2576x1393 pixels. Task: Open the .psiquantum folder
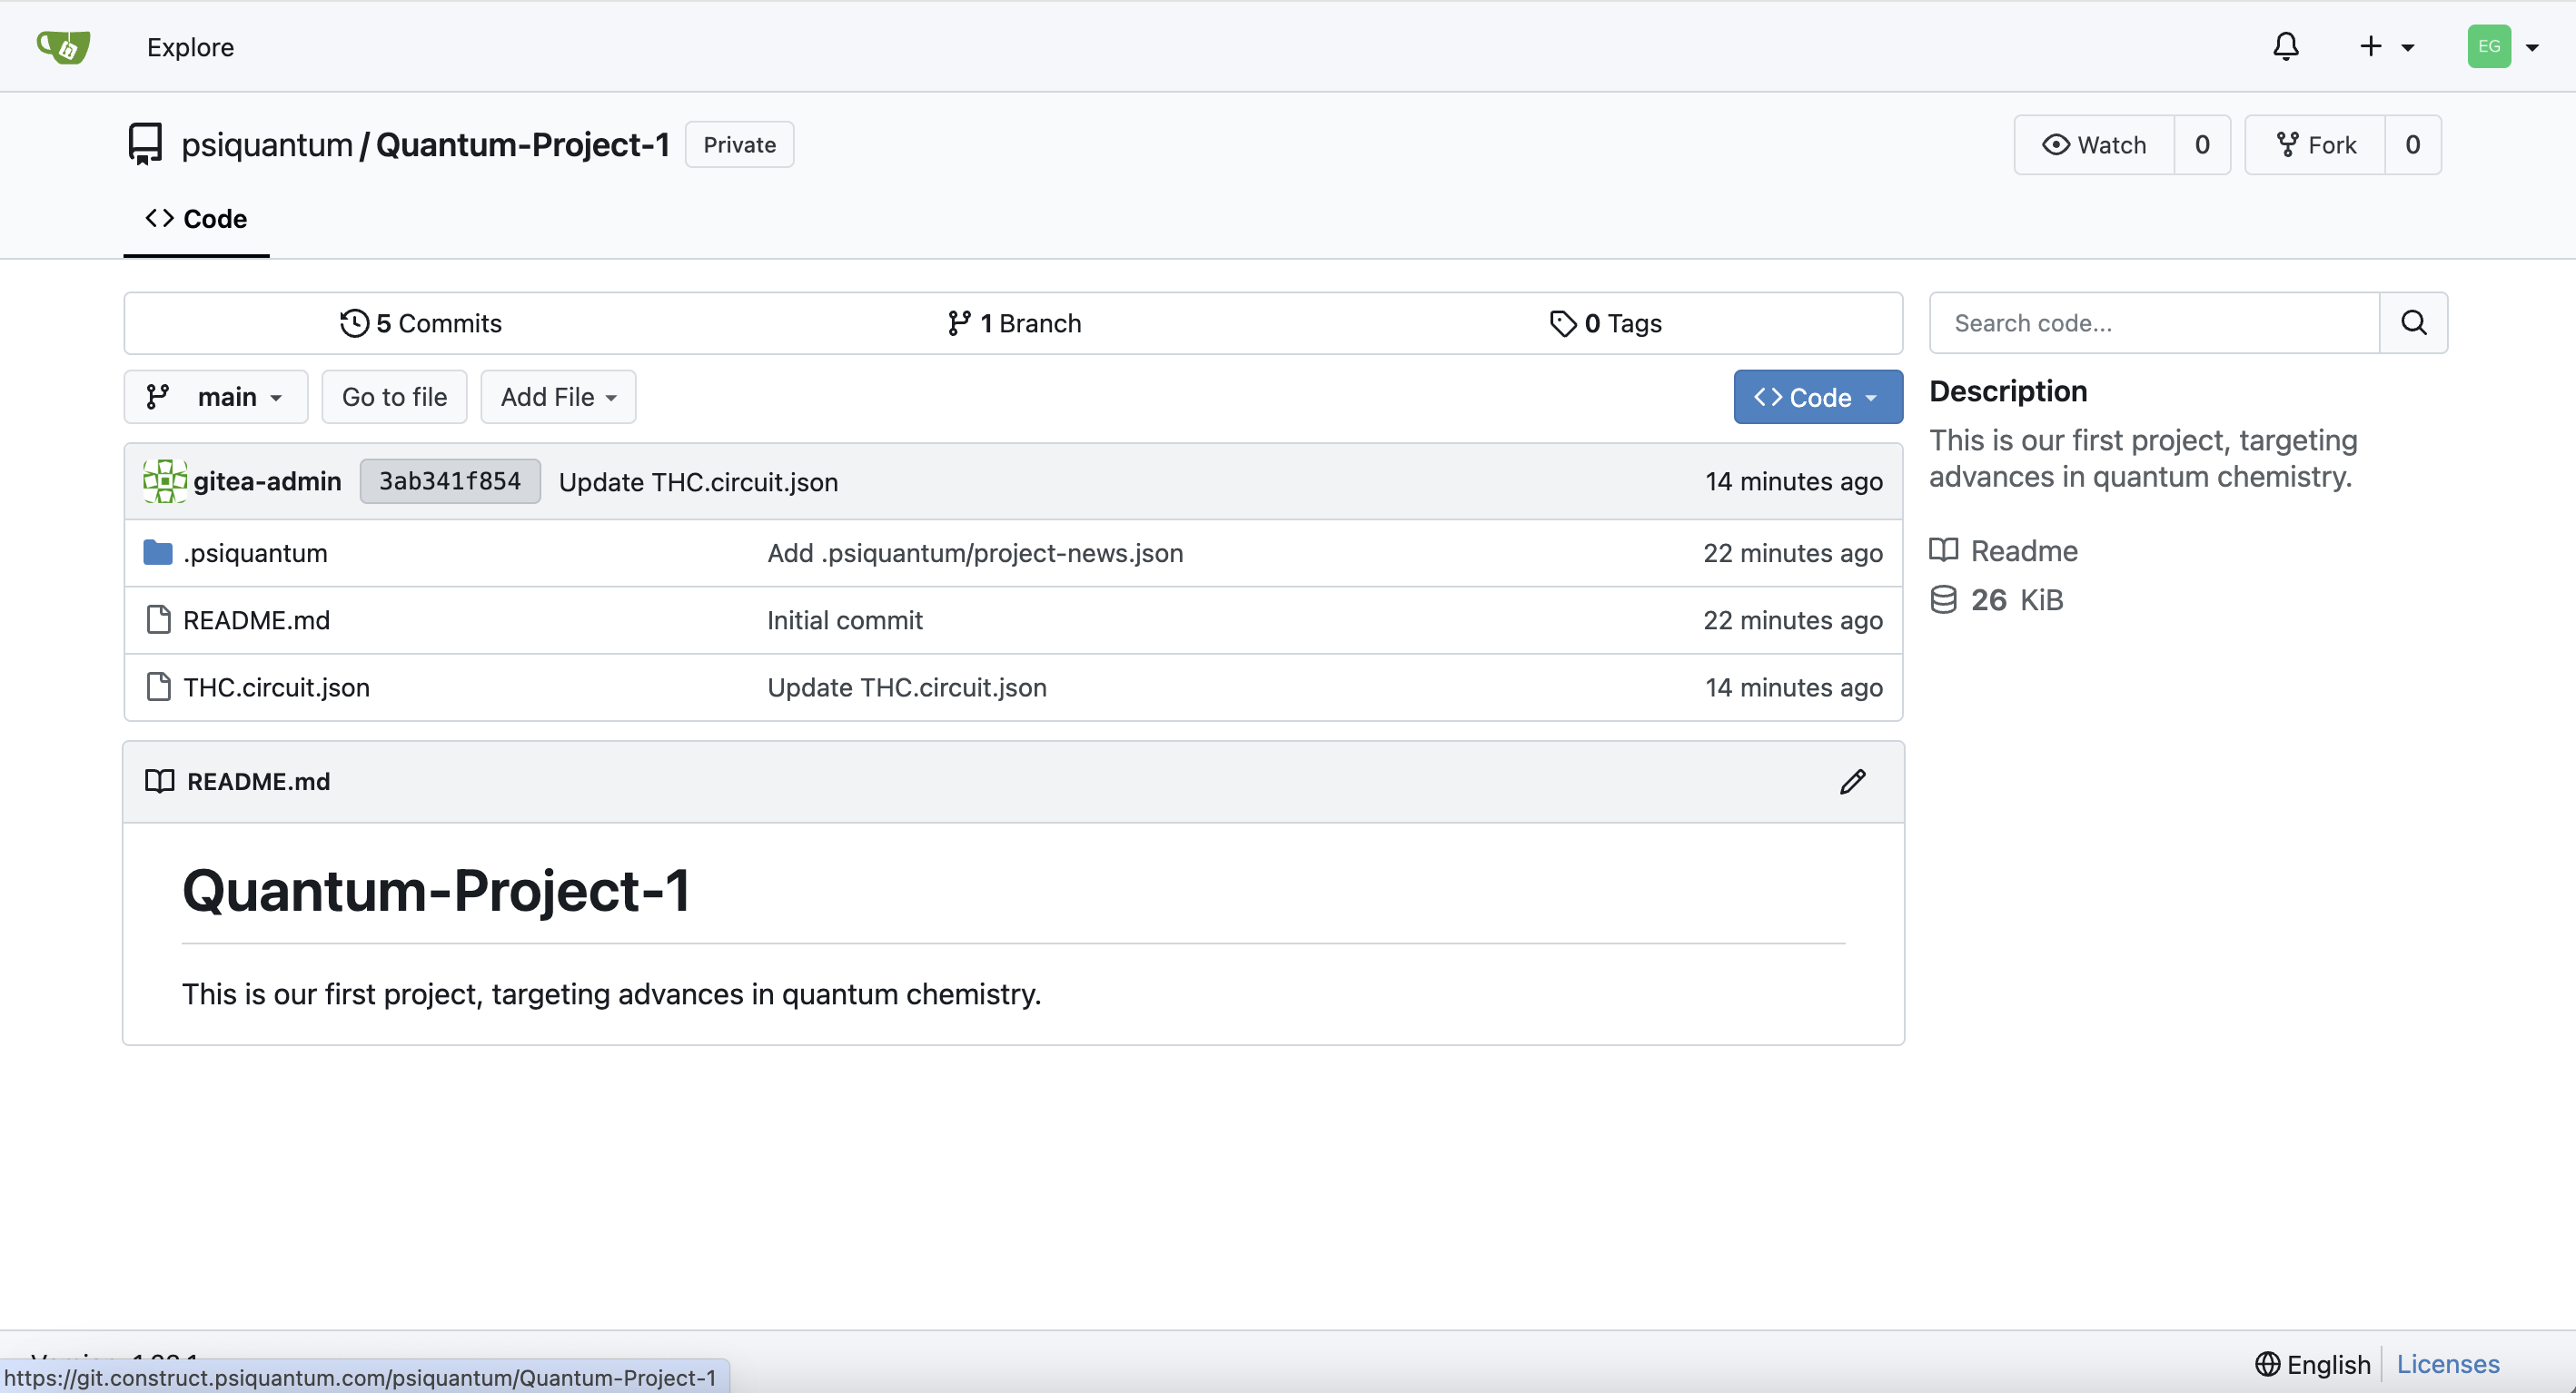click(255, 552)
